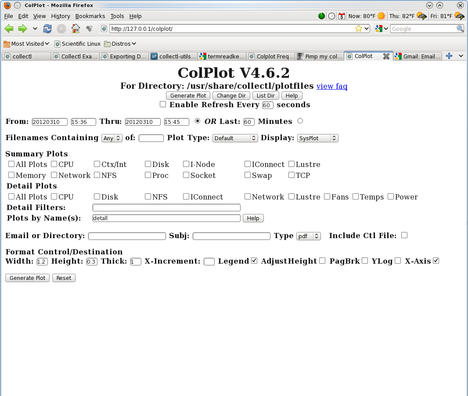The image size is (468, 396).
Task: Open the Type pdf dropdown
Action: (308, 236)
